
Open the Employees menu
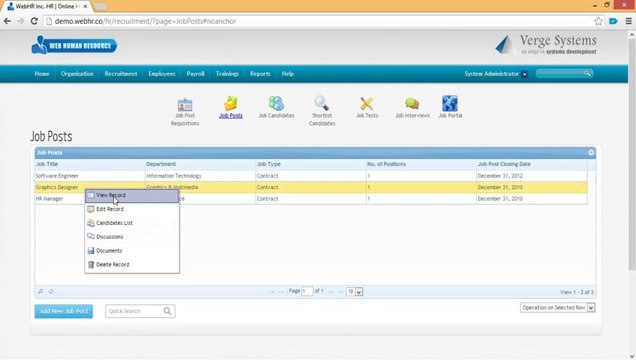162,74
